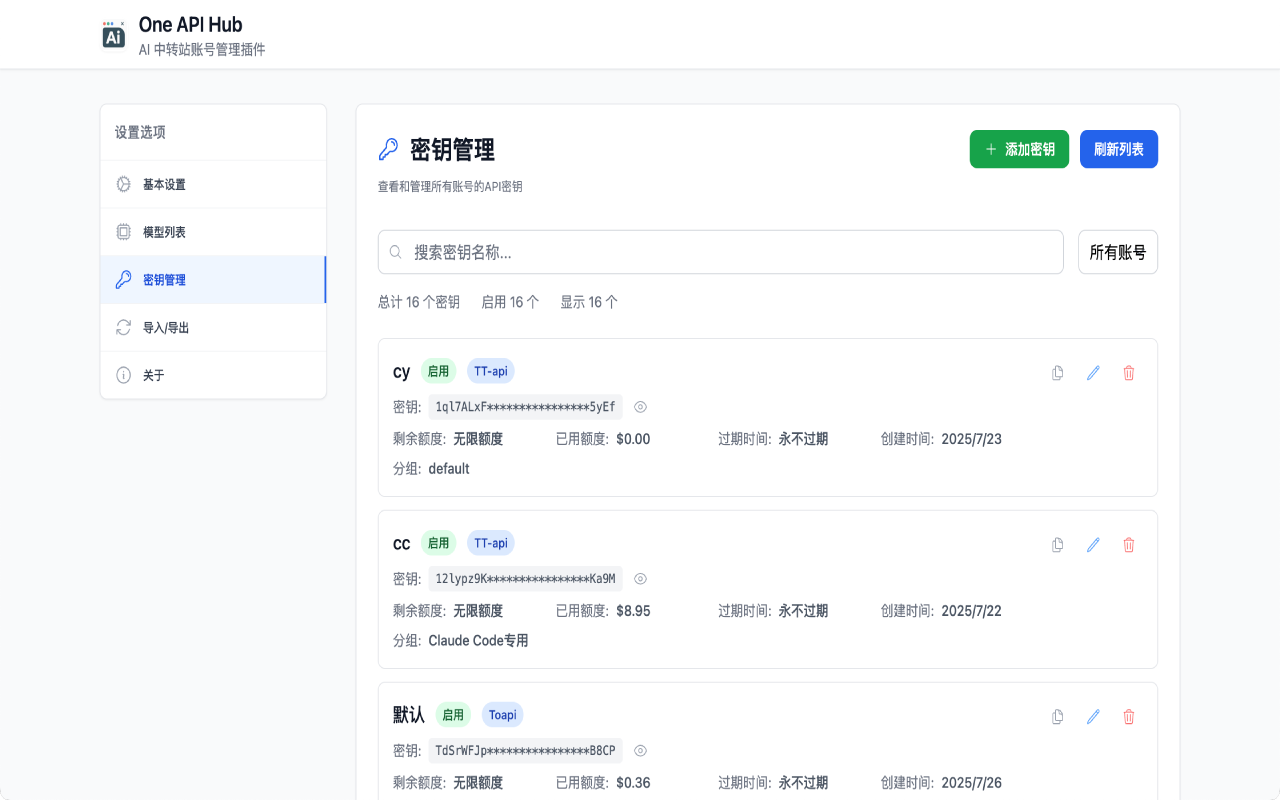Screen dimensions: 1280x800
Task: Select the Toapi tag on 默认
Action: coord(502,715)
